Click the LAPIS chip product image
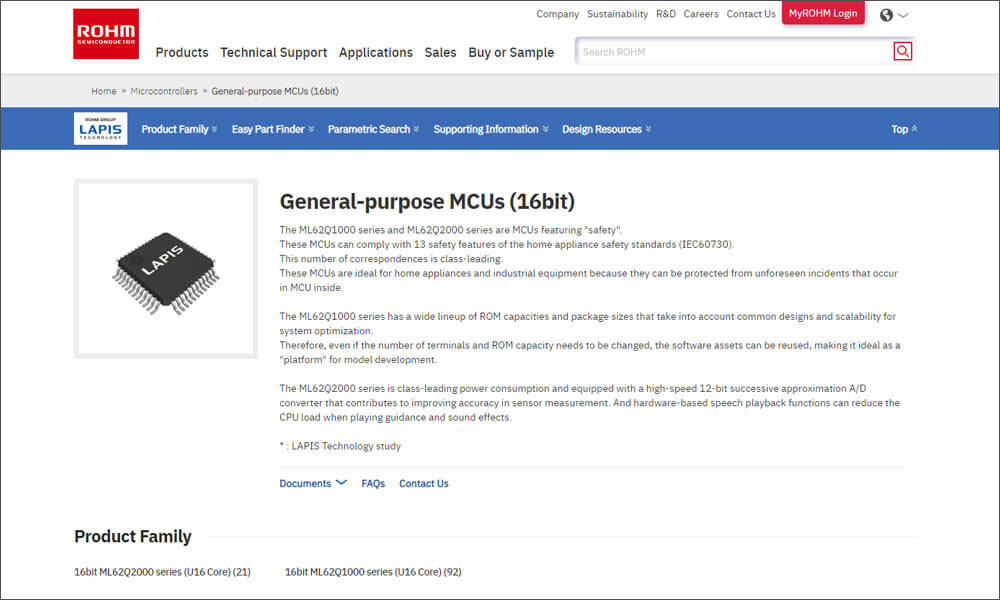The image size is (1000, 600). click(165, 268)
